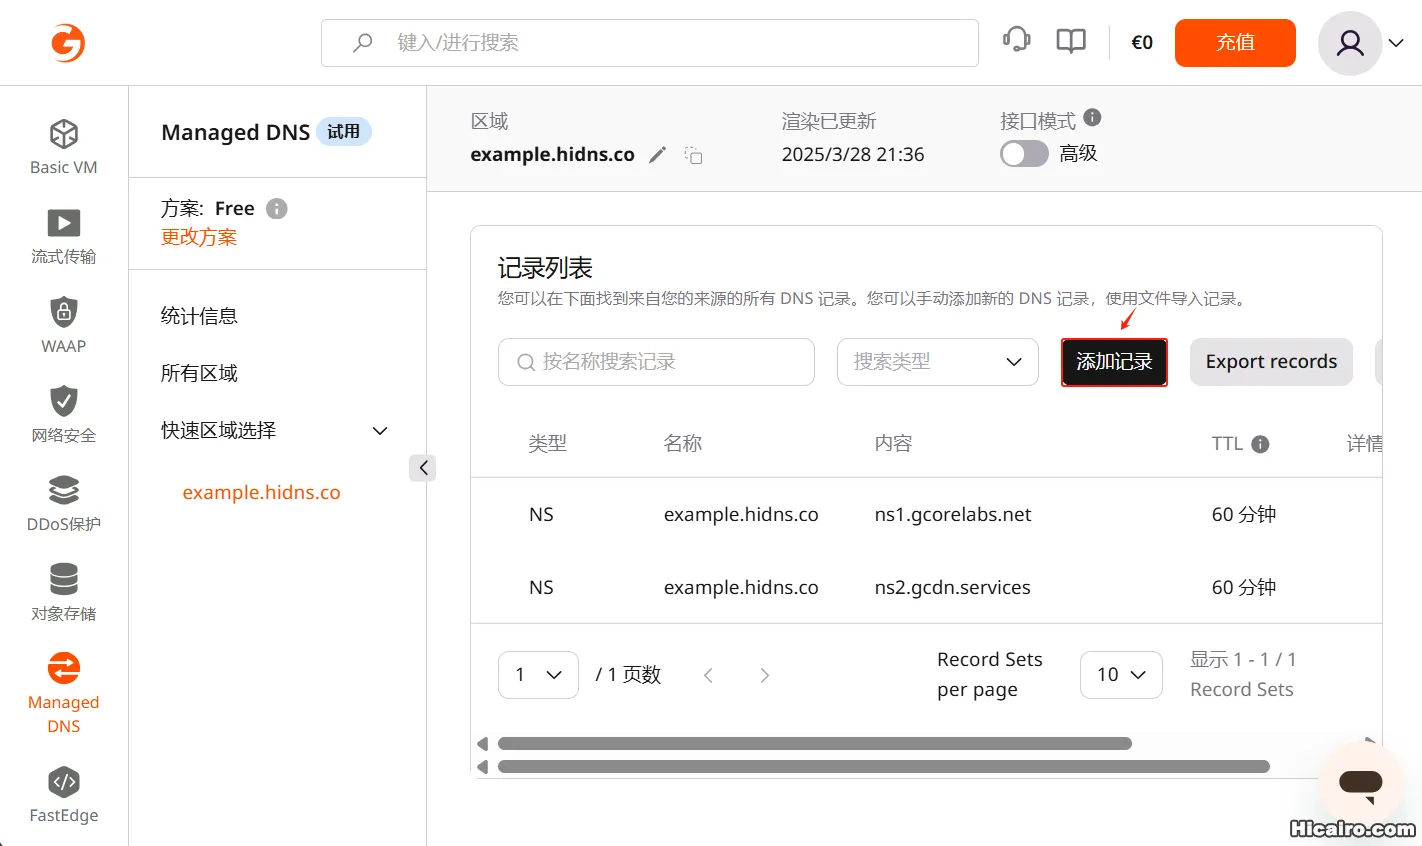The height and width of the screenshot is (846, 1422).
Task: Click info icon next to 接口模式
Action: tap(1092, 118)
